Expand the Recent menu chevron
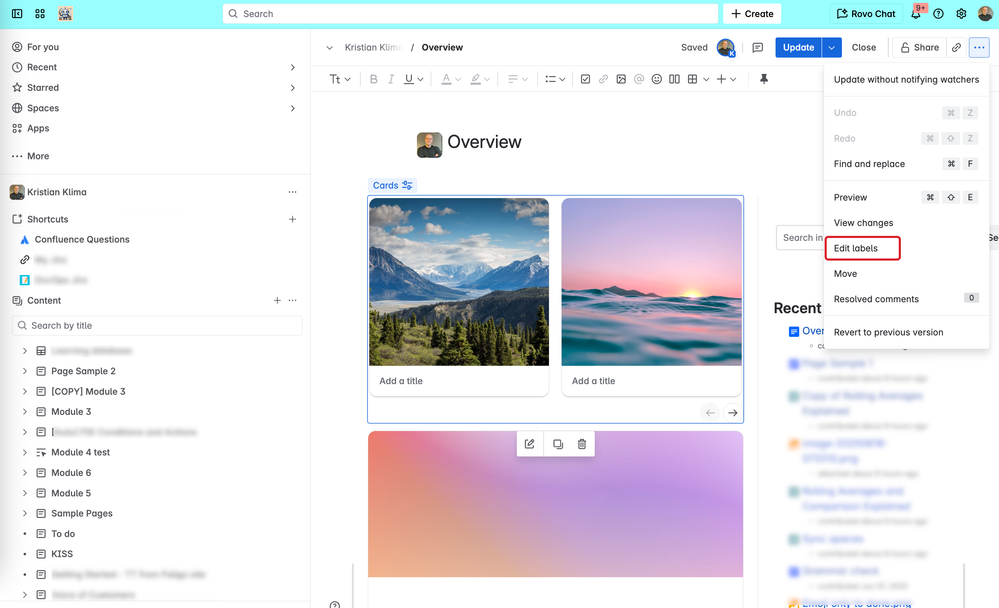Screen dimensions: 999x608 point(292,67)
